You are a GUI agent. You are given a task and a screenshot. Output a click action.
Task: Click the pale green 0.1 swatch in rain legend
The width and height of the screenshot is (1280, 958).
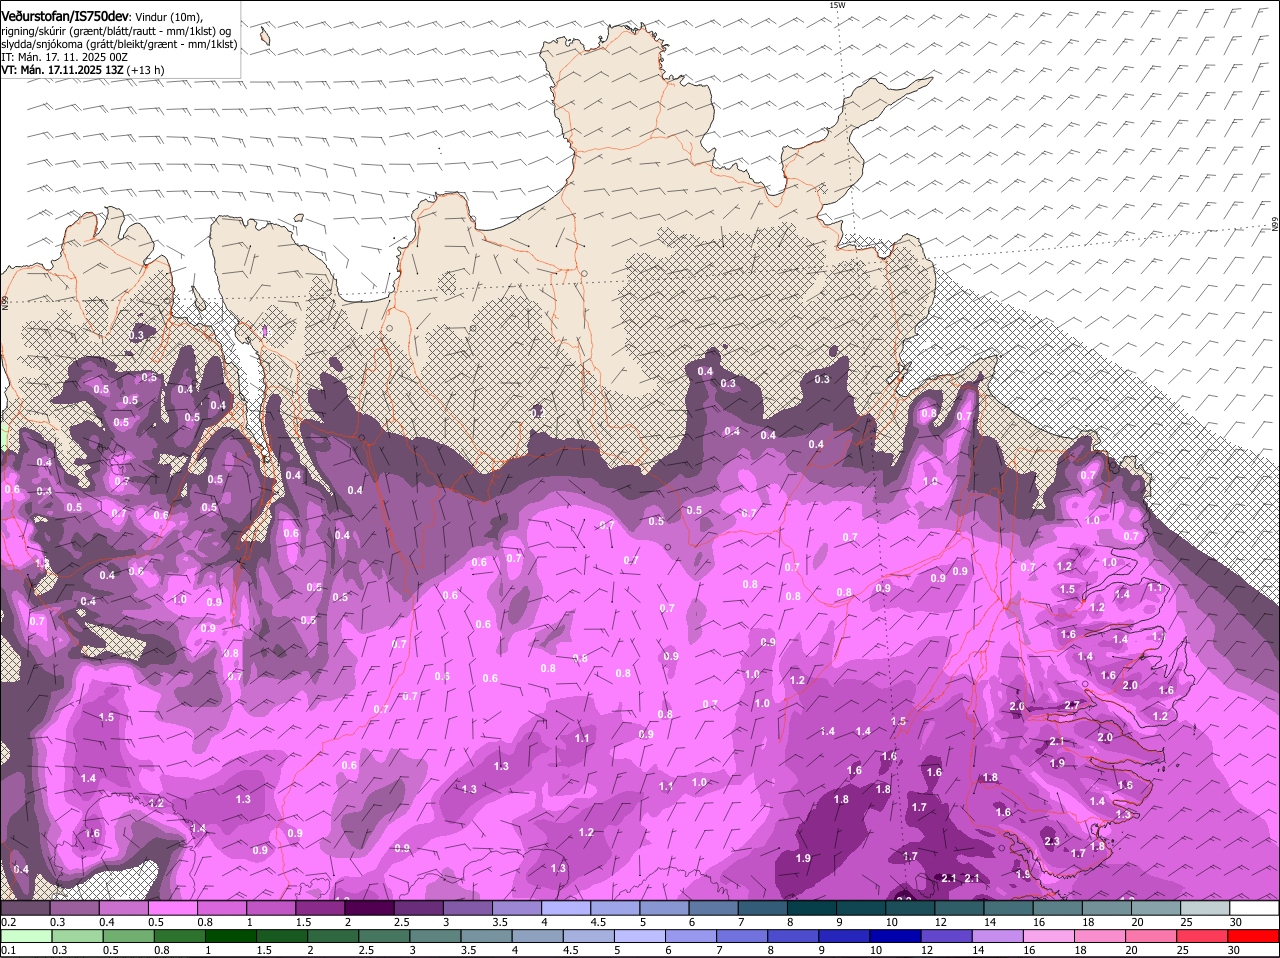[25, 936]
